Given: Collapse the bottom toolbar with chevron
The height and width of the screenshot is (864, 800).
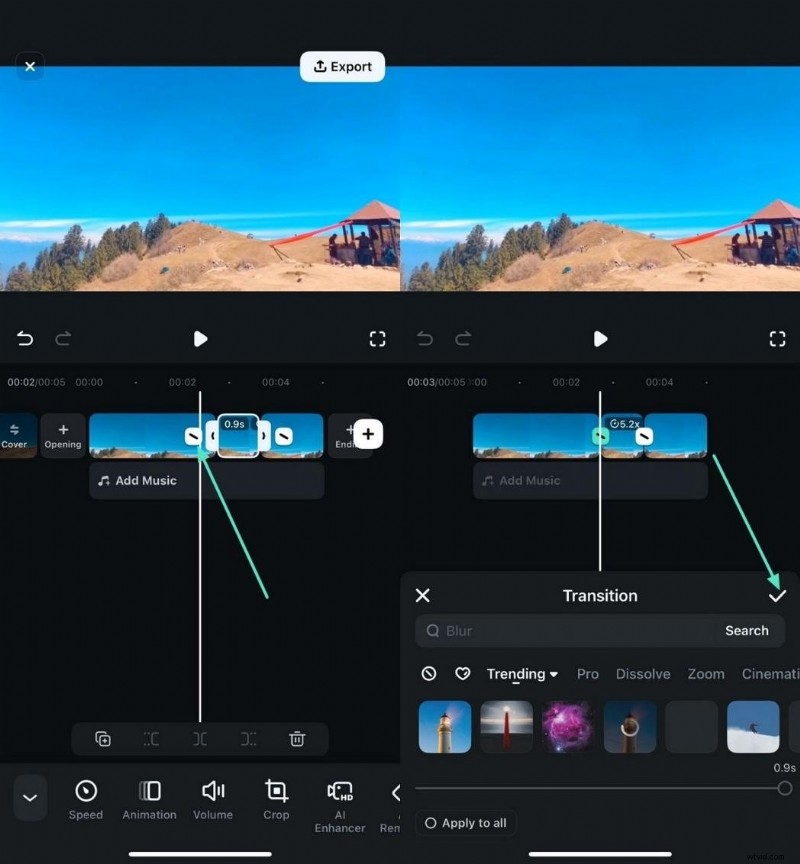Looking at the screenshot, I should 29,798.
